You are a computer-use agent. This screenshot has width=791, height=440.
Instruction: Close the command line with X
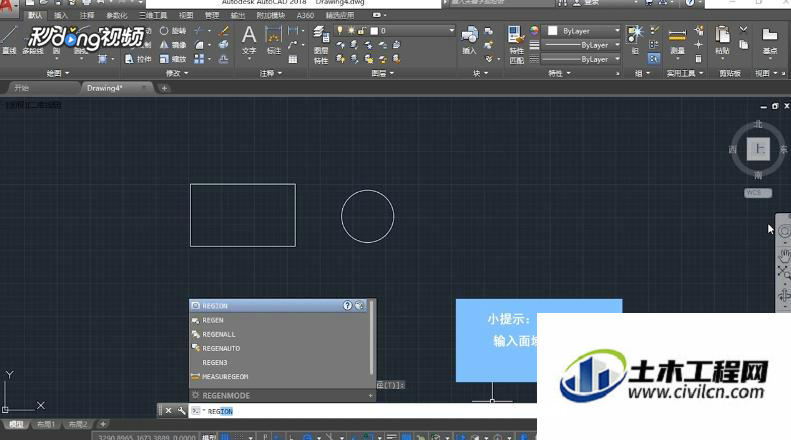[x=168, y=411]
